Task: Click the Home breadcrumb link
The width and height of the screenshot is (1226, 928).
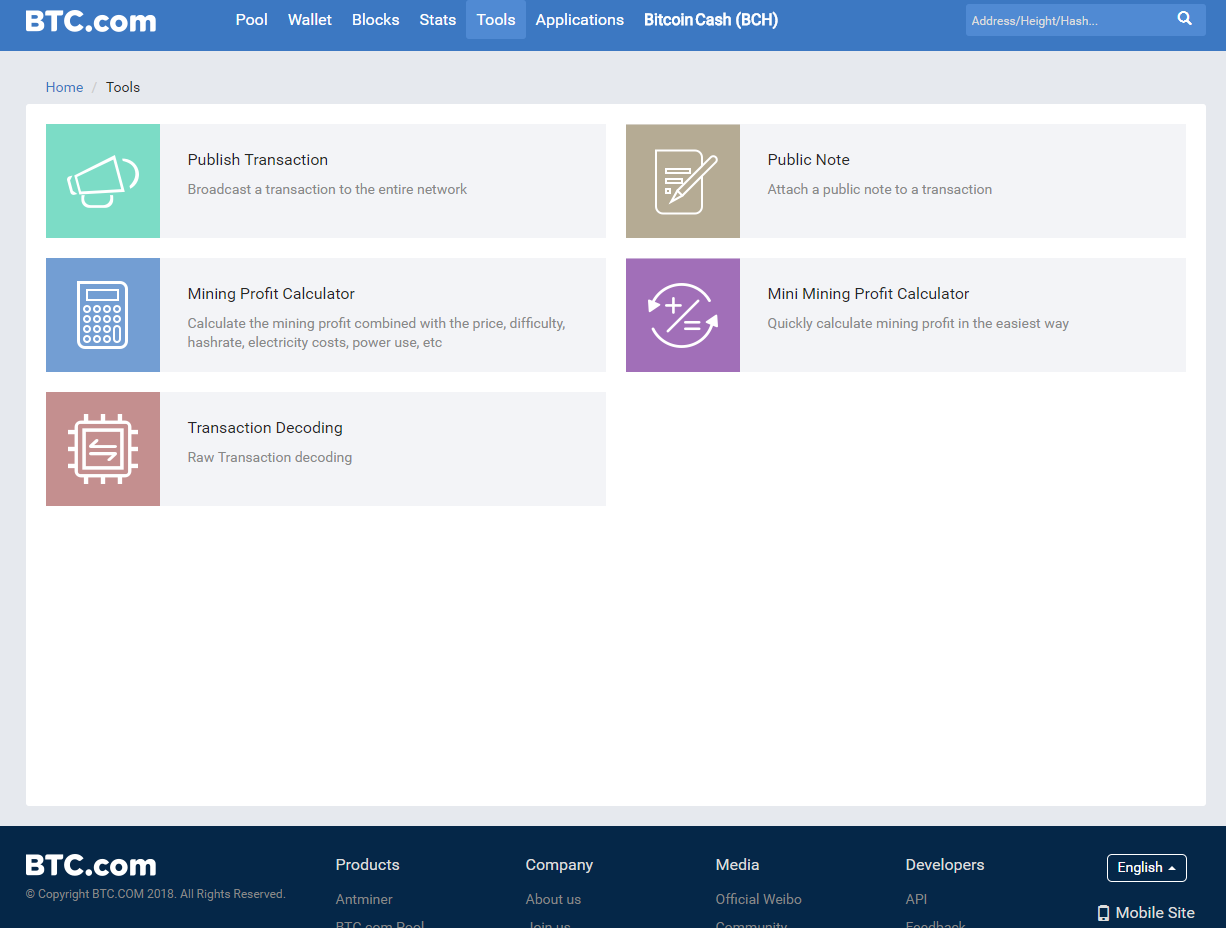Action: pyautogui.click(x=64, y=87)
